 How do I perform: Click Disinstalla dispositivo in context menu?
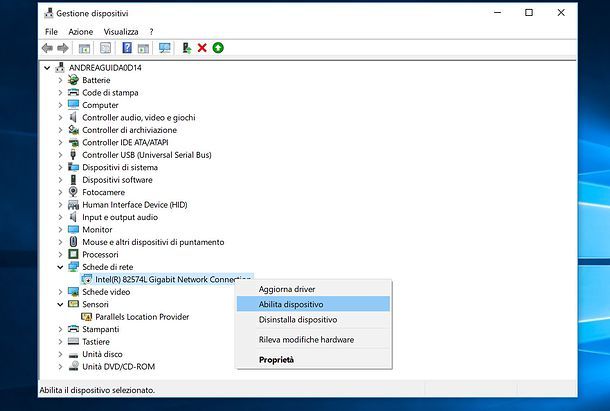click(297, 320)
